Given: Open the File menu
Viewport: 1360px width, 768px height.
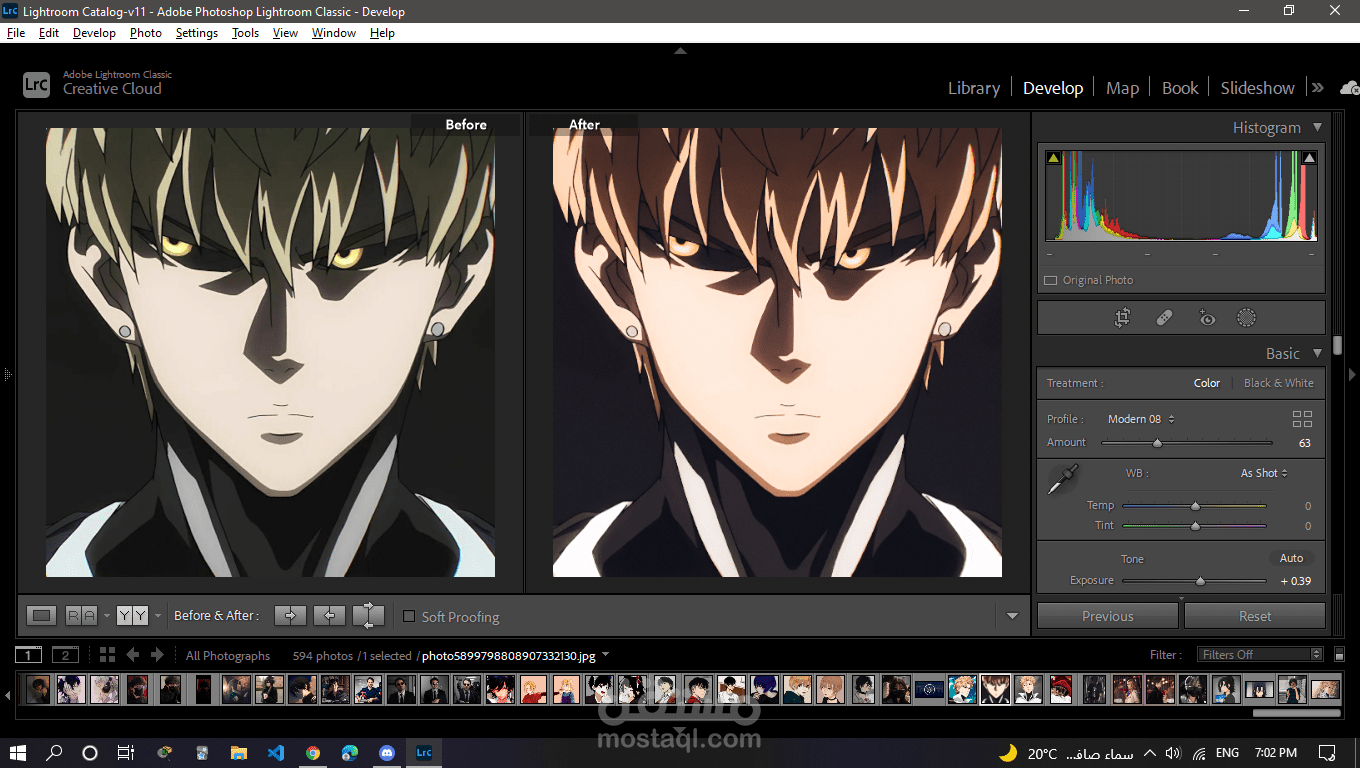Looking at the screenshot, I should tap(16, 33).
